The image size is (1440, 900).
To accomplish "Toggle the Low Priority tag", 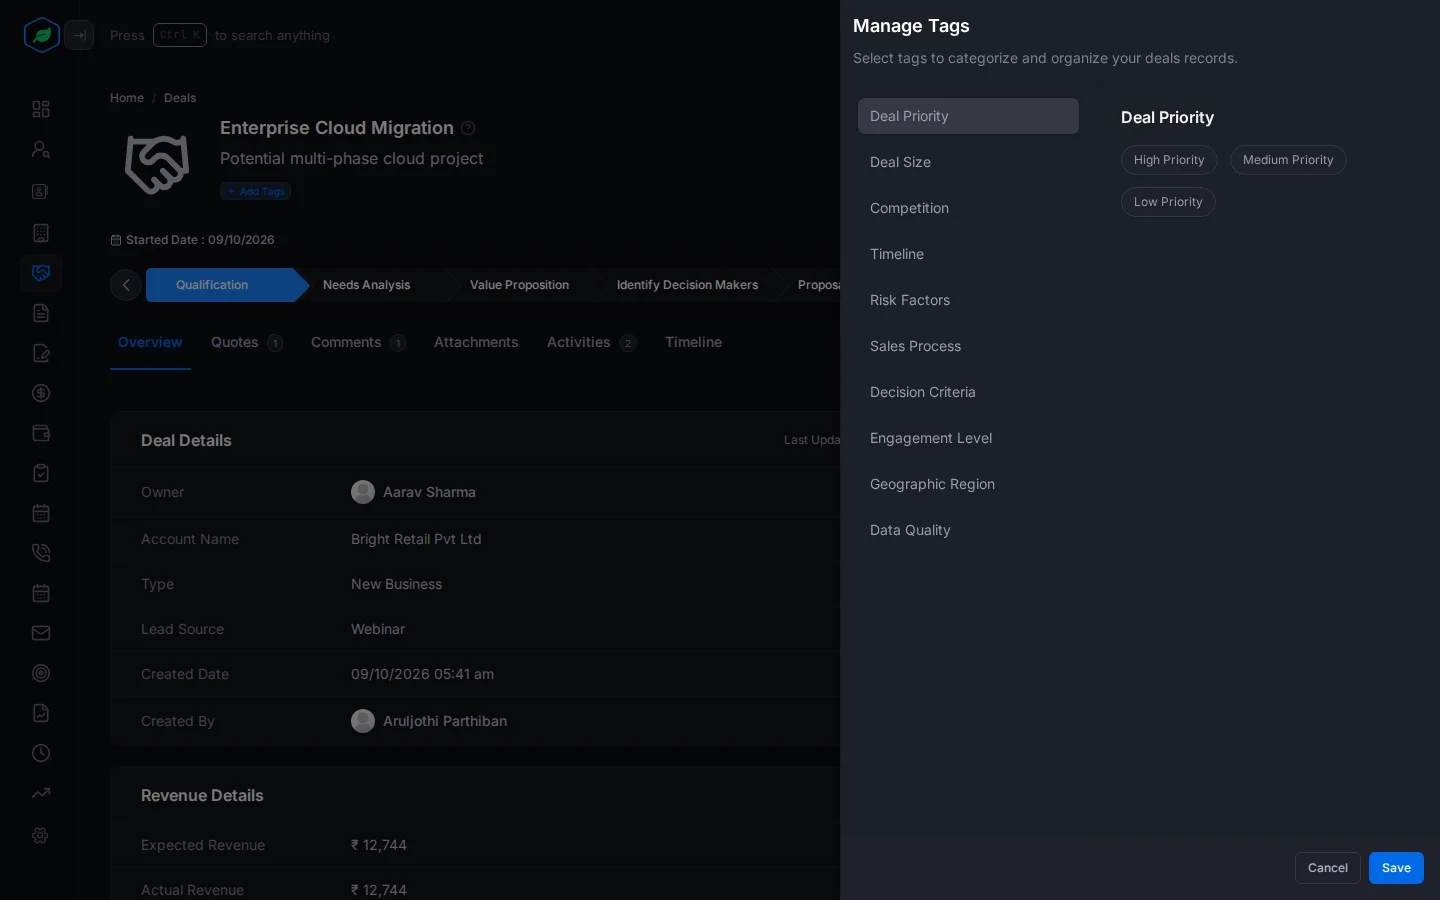I will (x=1168, y=202).
